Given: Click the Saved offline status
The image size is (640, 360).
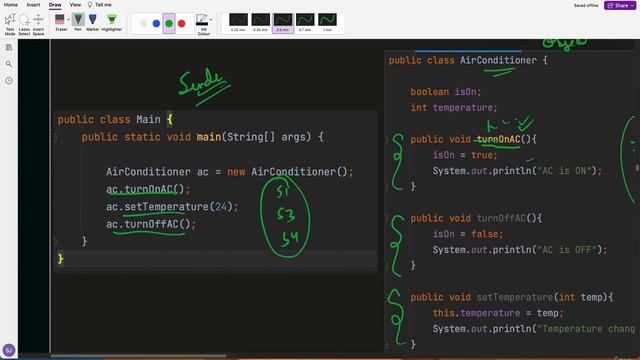Looking at the screenshot, I should [586, 5].
